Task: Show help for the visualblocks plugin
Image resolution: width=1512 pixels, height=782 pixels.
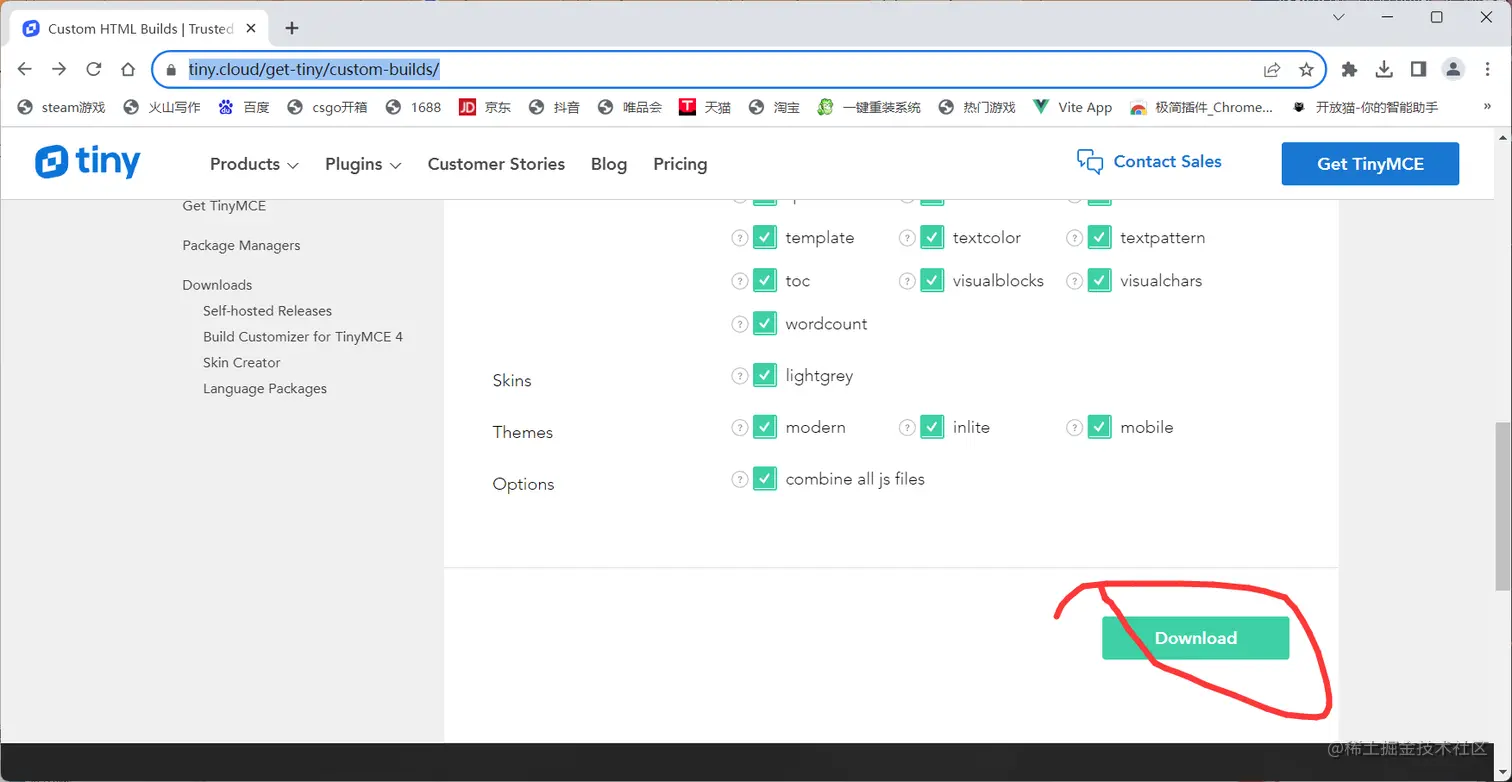Action: point(907,281)
